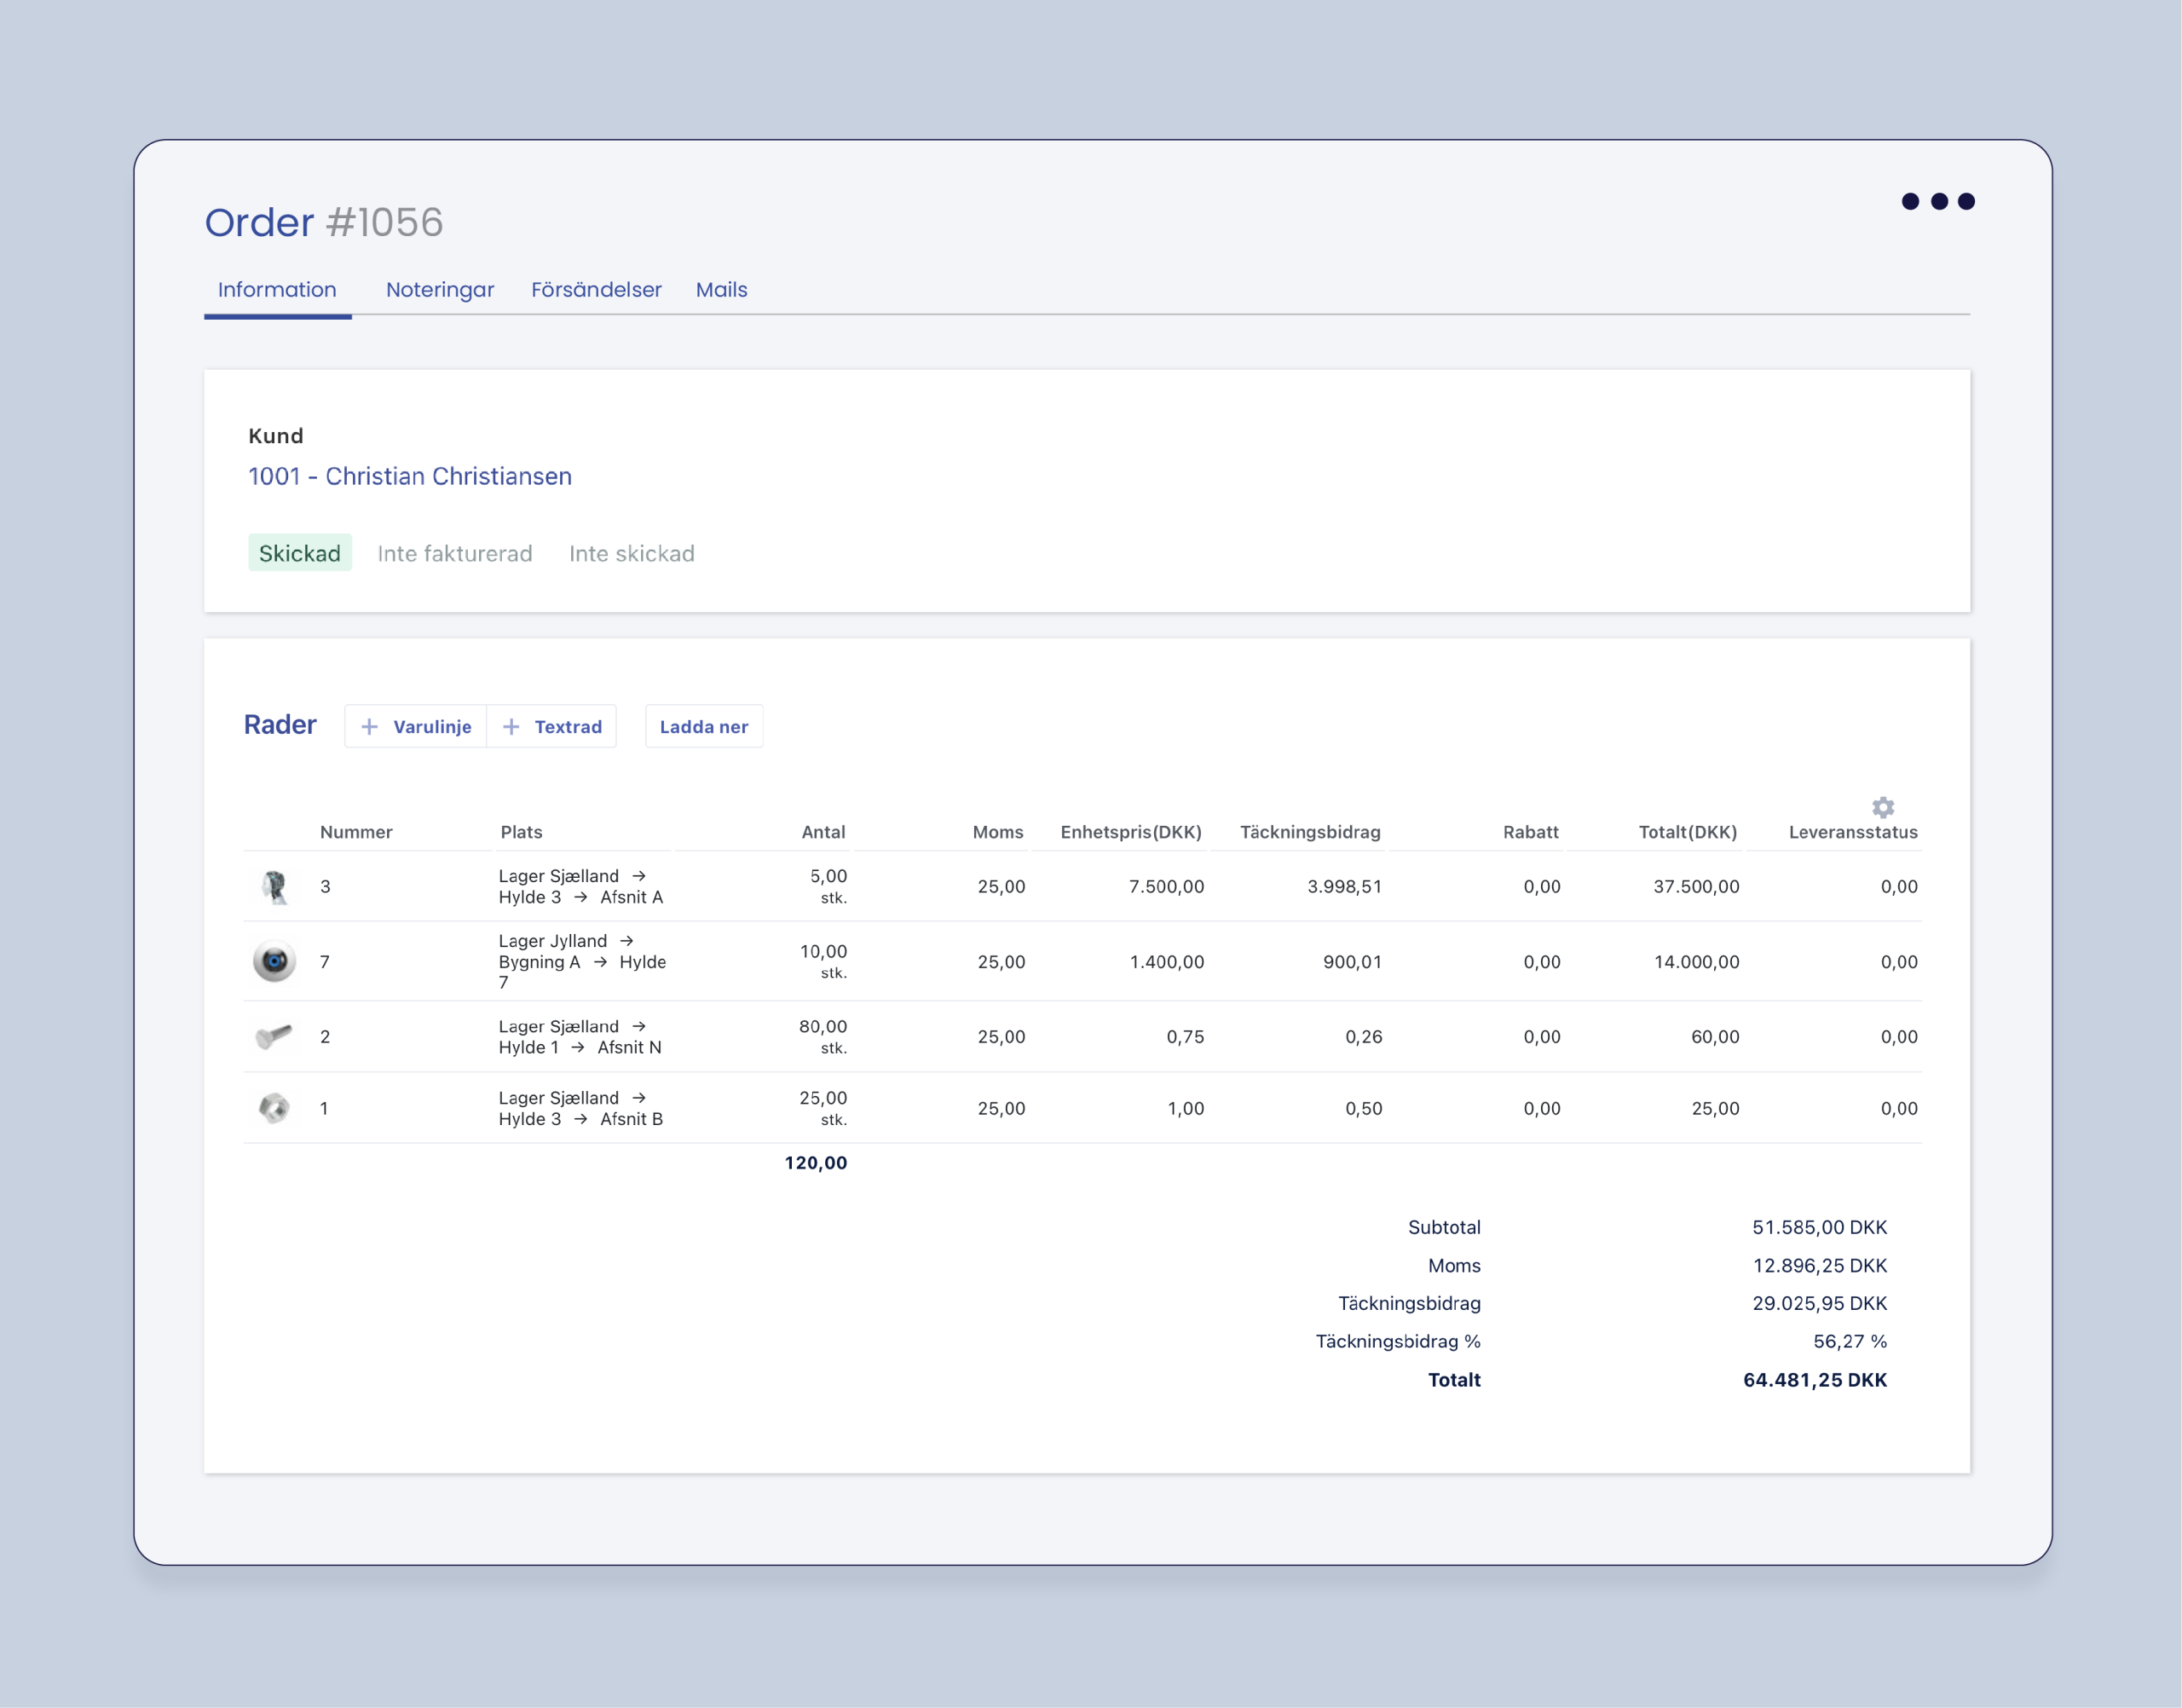Image resolution: width=2182 pixels, height=1708 pixels.
Task: Click the Skickad status badge
Action: (299, 553)
